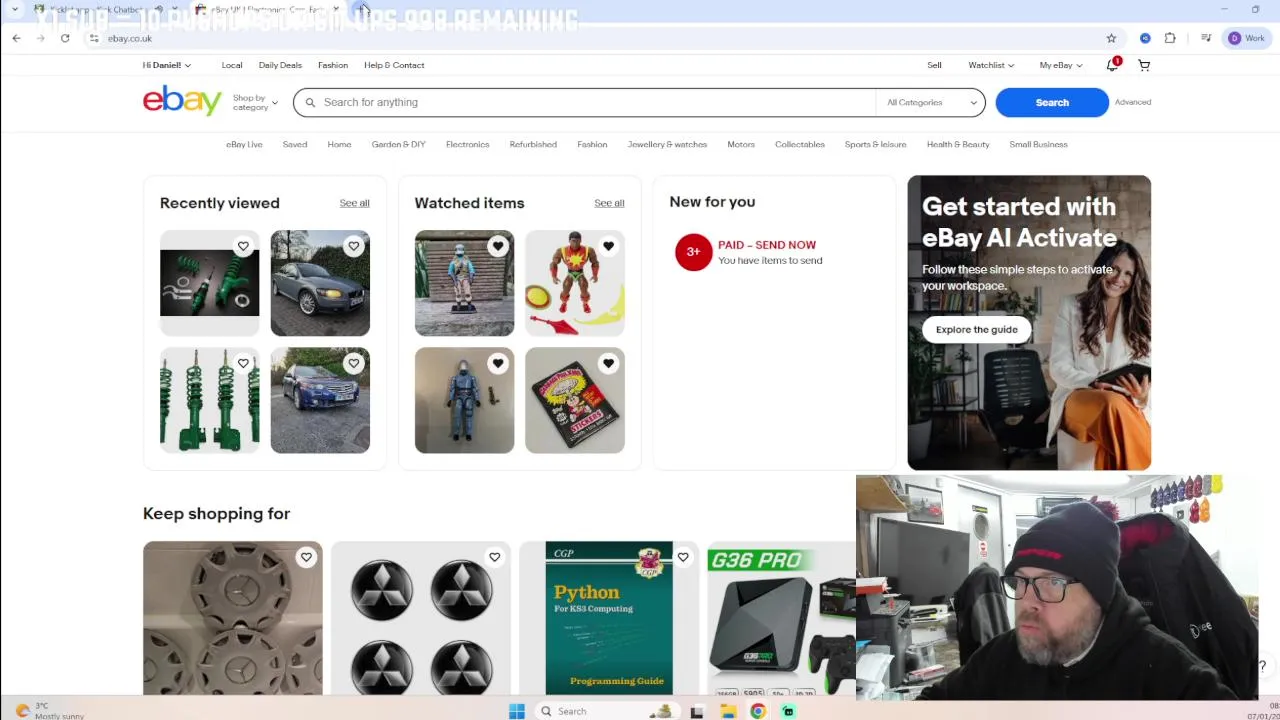Toggle heart on He-Man style figure
This screenshot has height=720, width=1280.
point(608,246)
